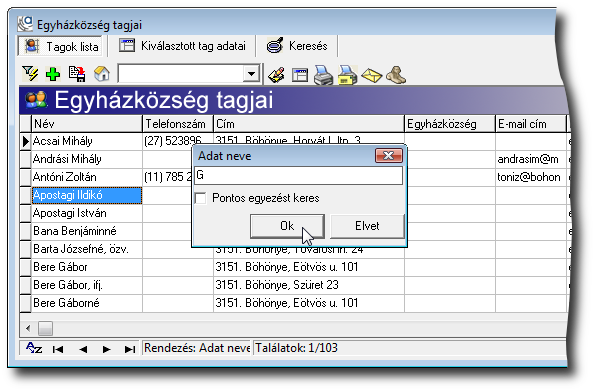Screen dimensions: 606x391
Task: Click the Adat neve text input field
Action: point(298,175)
